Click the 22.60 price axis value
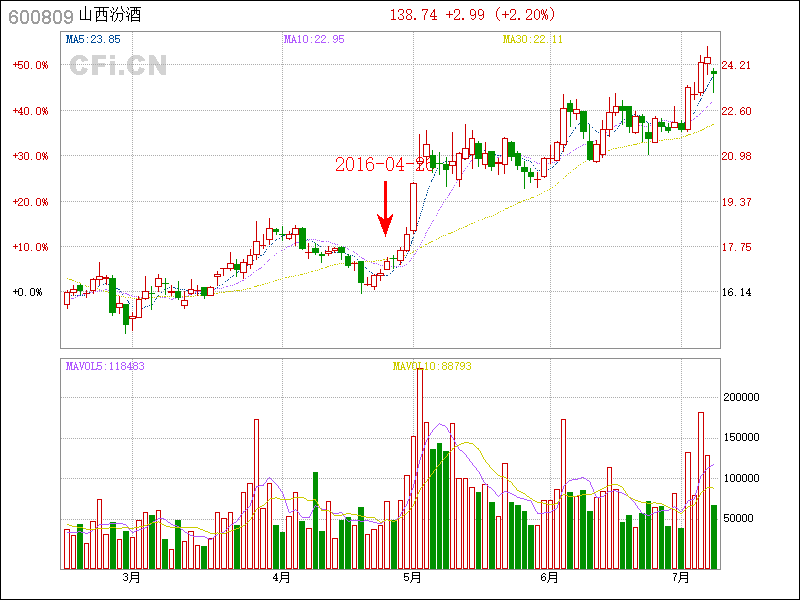This screenshot has height=600, width=800. [736, 111]
